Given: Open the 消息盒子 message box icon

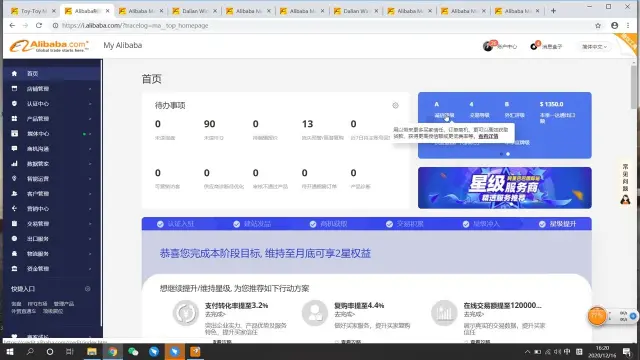Looking at the screenshot, I should 533,46.
